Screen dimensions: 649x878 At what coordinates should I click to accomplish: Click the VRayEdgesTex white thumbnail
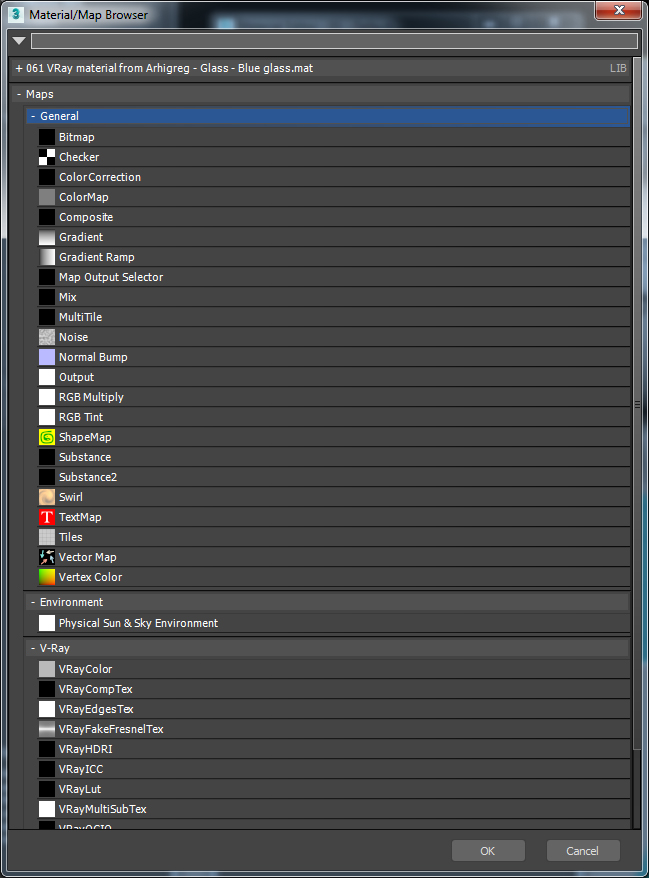[x=47, y=709]
